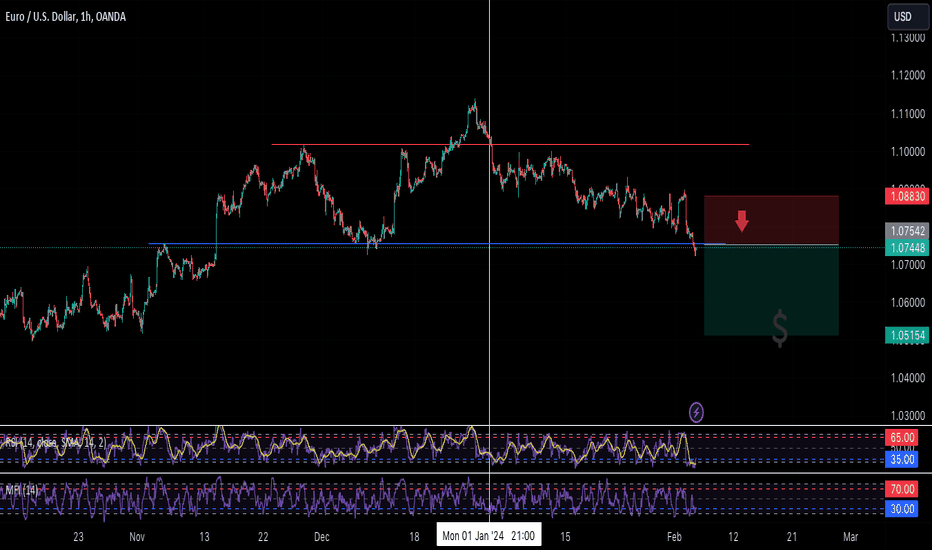Click the 1.06000 price axis label
This screenshot has width=932, height=550.
click(908, 302)
